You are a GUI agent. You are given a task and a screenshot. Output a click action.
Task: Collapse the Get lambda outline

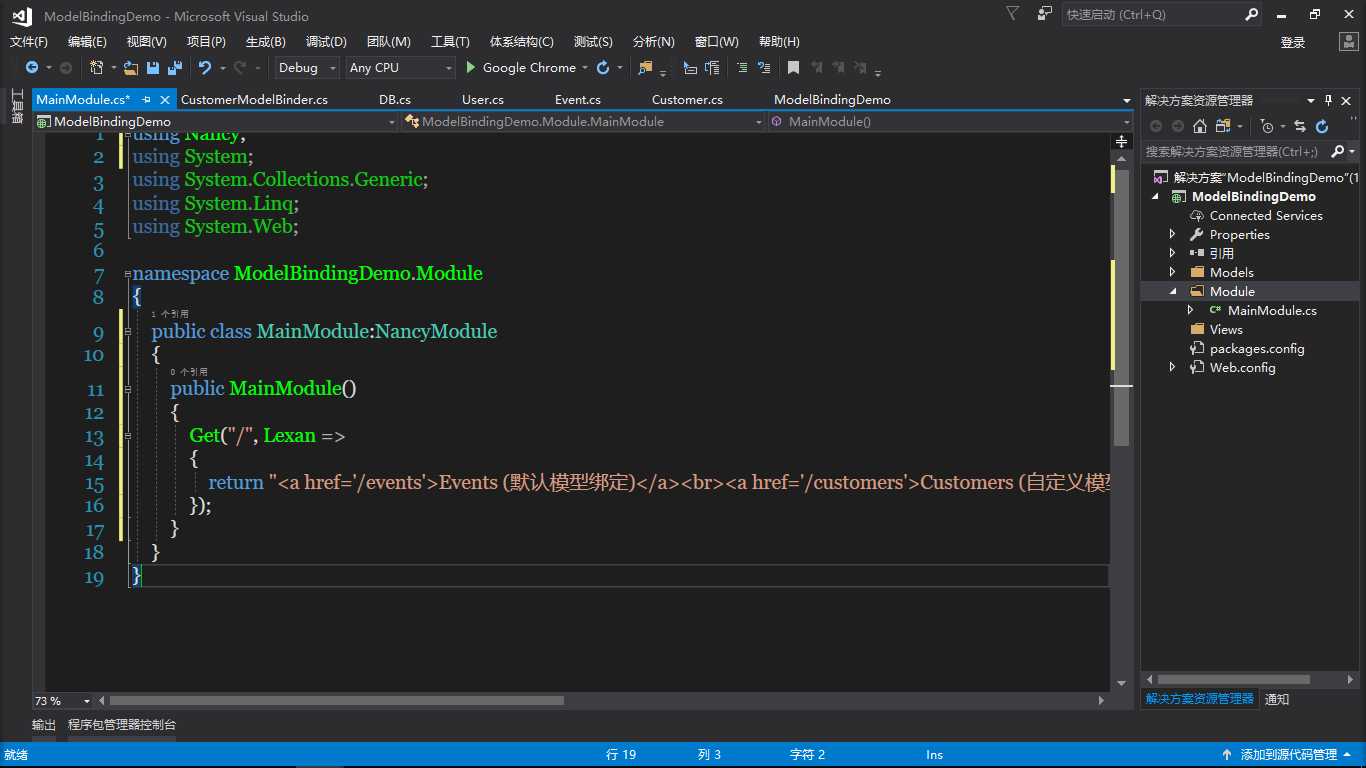point(127,436)
